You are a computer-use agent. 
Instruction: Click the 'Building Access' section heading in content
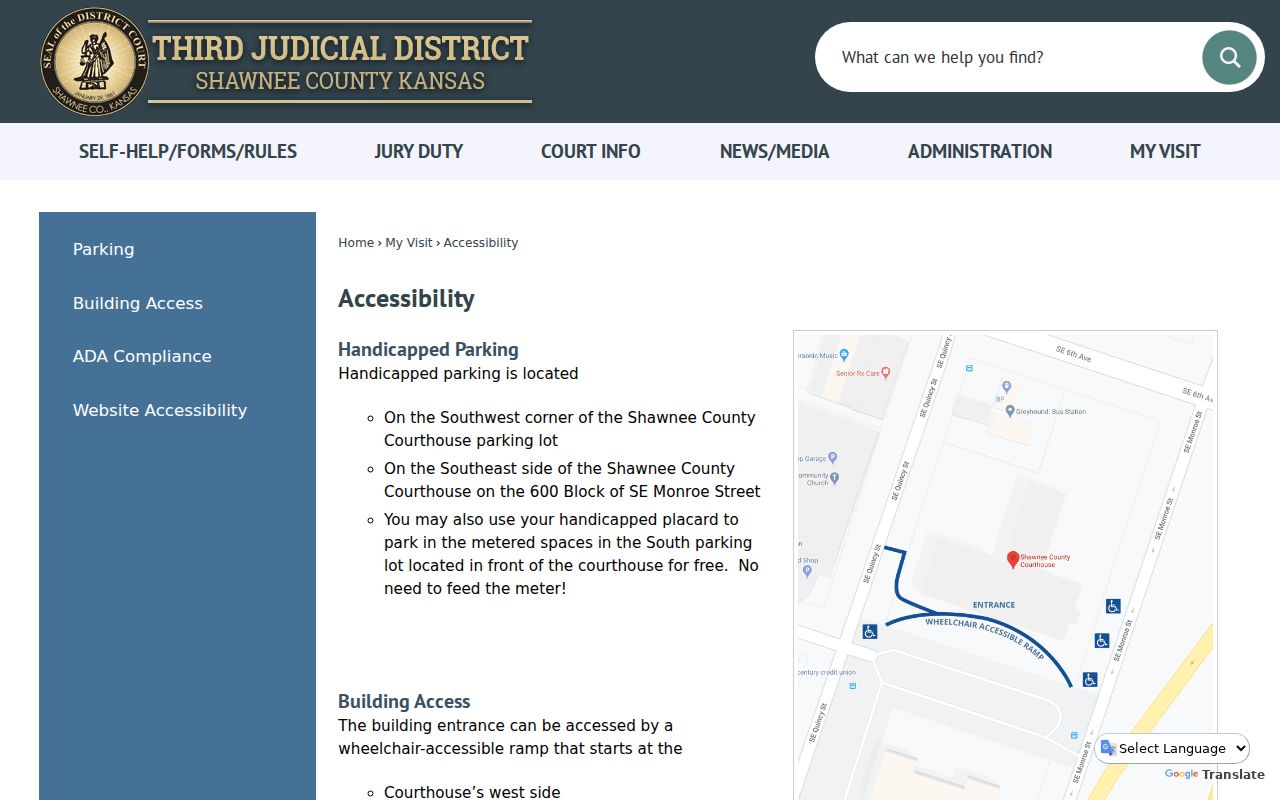click(x=404, y=701)
